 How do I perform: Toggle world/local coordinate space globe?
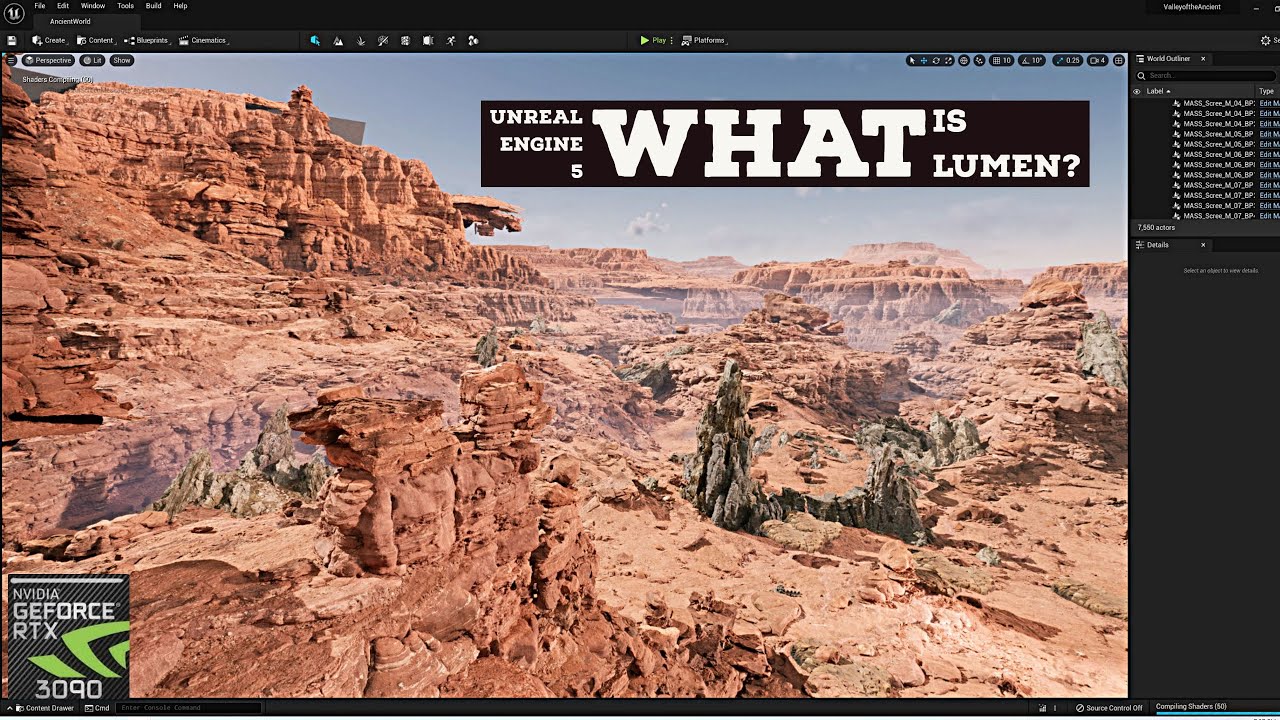pyautogui.click(x=964, y=60)
